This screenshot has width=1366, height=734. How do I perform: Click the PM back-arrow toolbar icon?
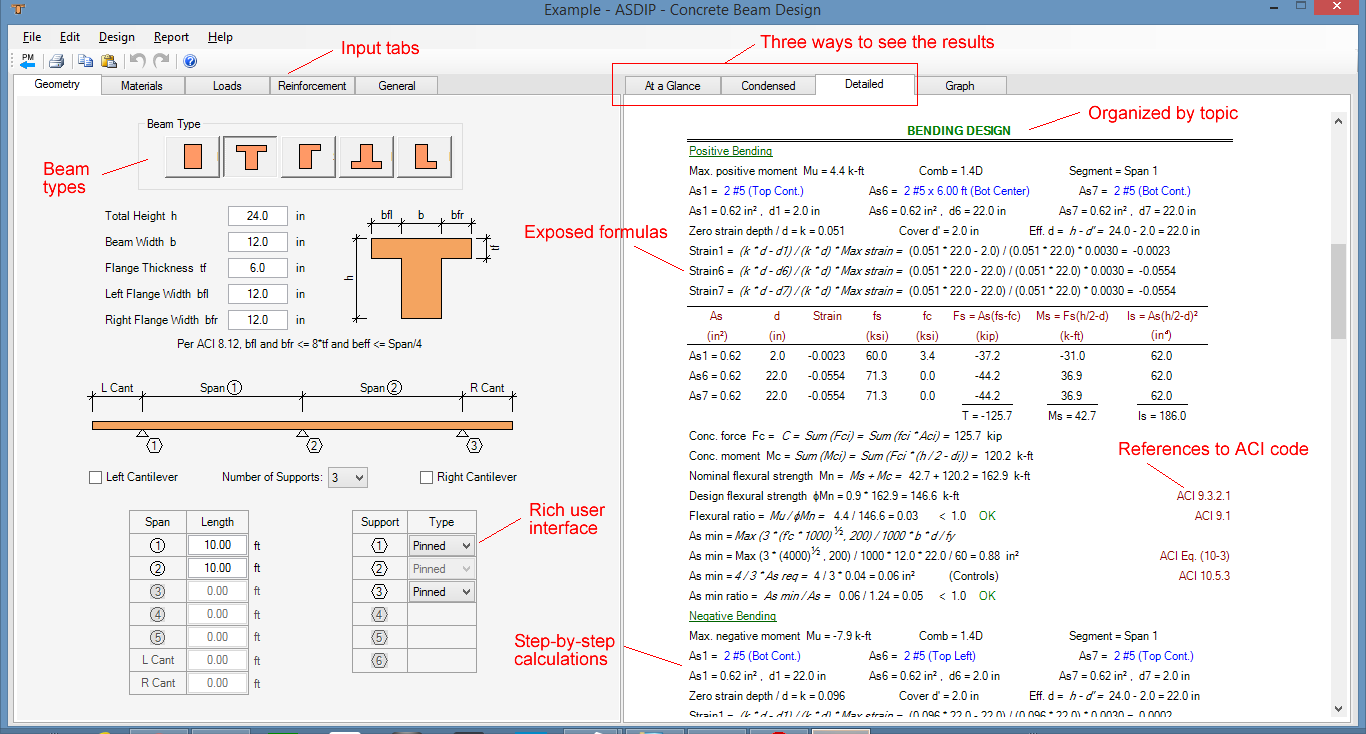point(27,61)
